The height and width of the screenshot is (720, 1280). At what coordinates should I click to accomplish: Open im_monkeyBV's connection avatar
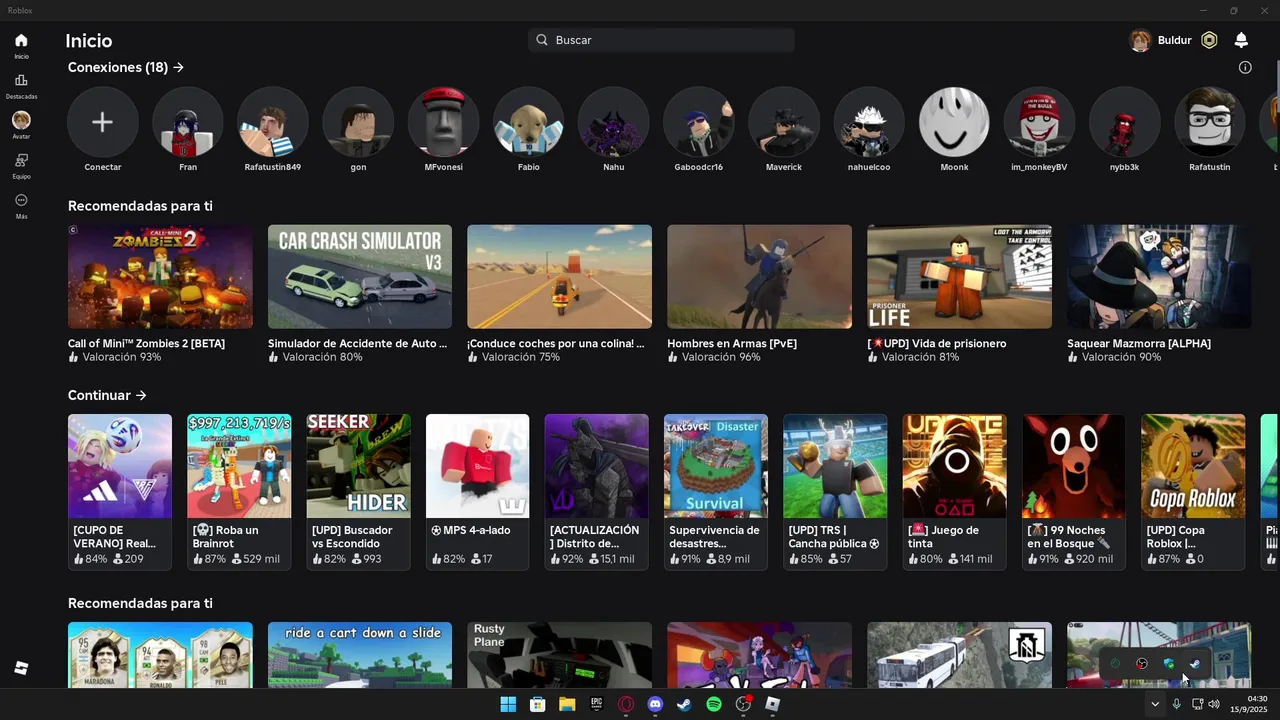[1039, 122]
